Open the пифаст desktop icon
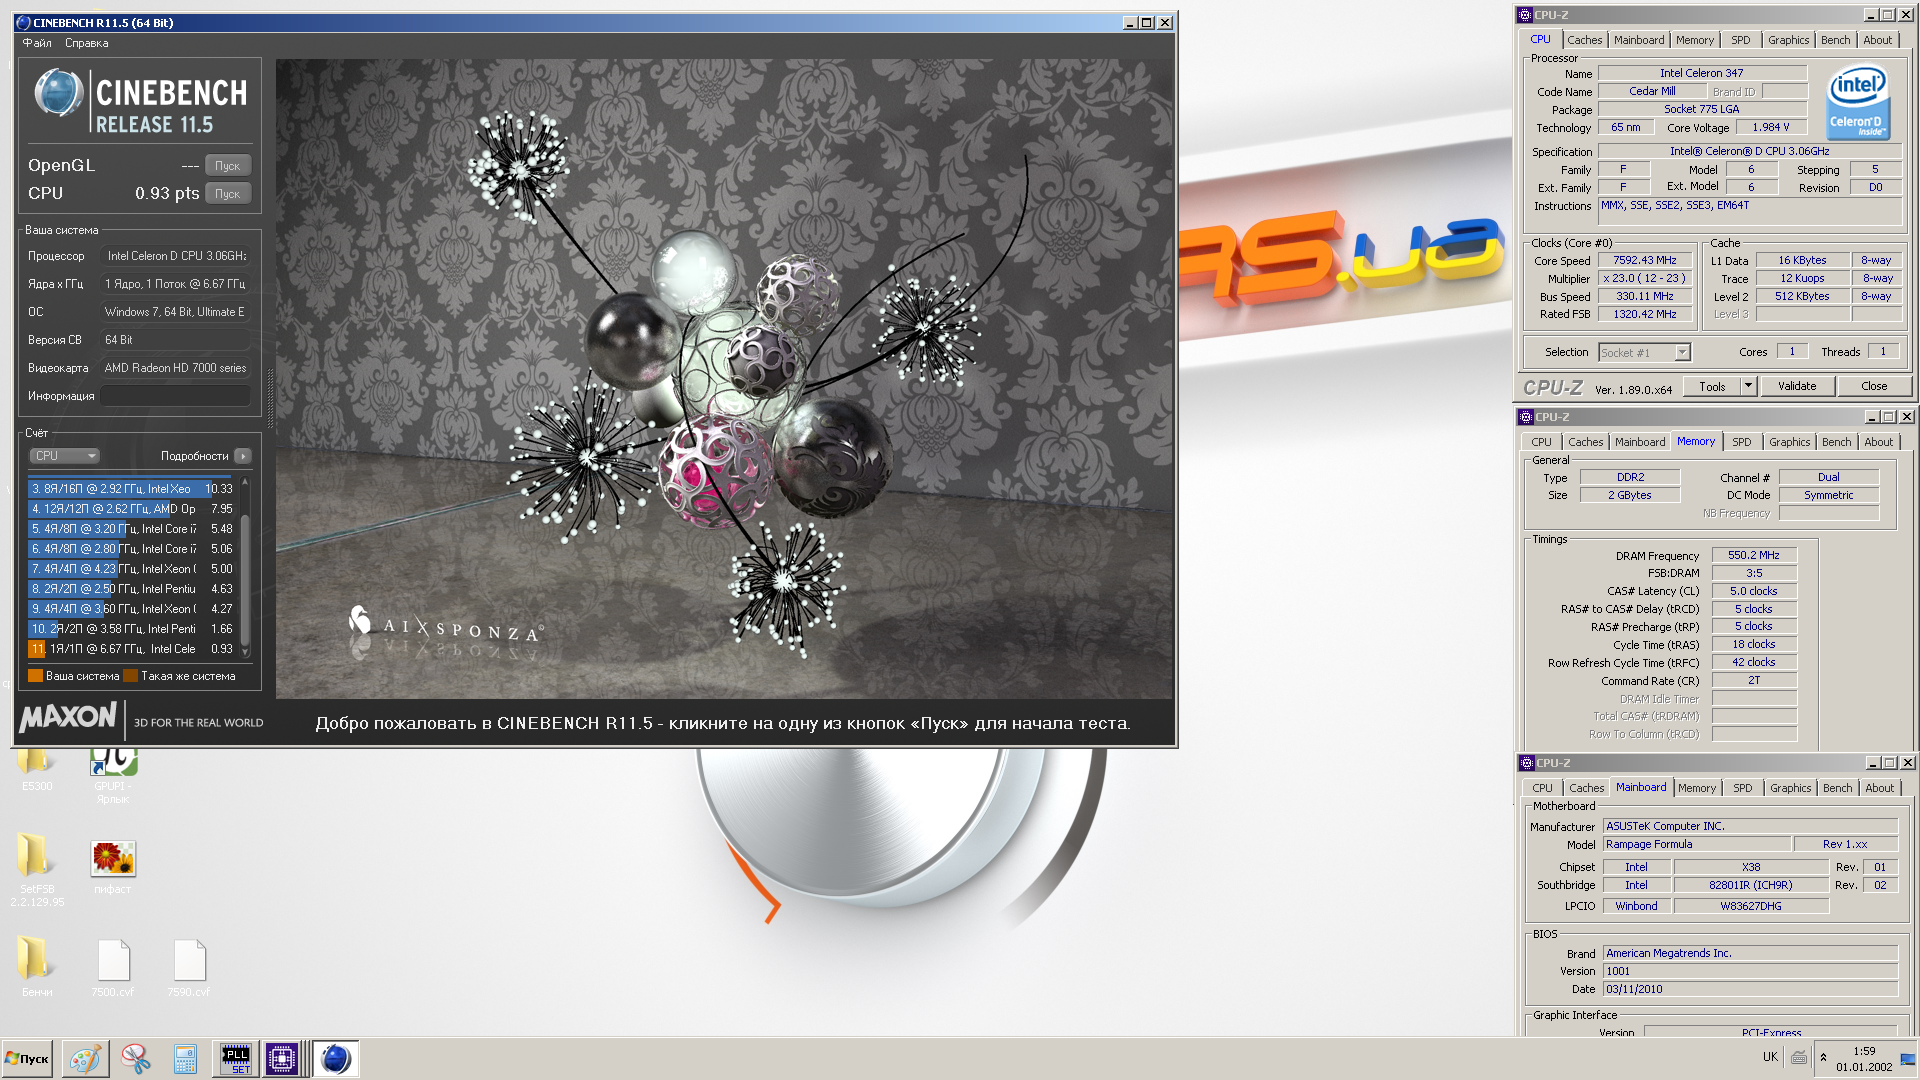The width and height of the screenshot is (1920, 1080). click(x=113, y=867)
